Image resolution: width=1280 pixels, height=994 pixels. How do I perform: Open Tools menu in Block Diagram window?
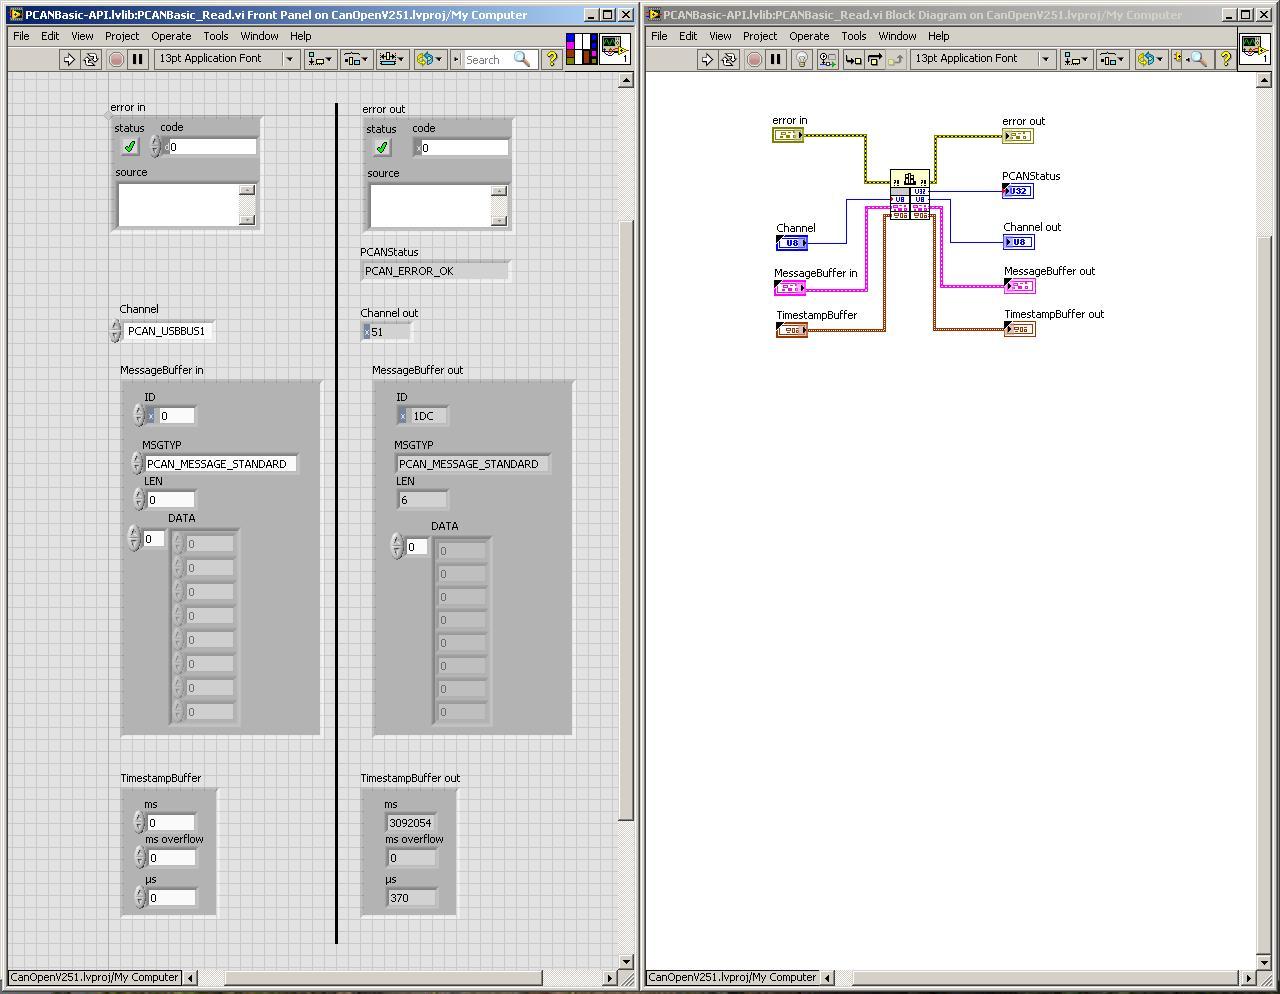[x=853, y=35]
